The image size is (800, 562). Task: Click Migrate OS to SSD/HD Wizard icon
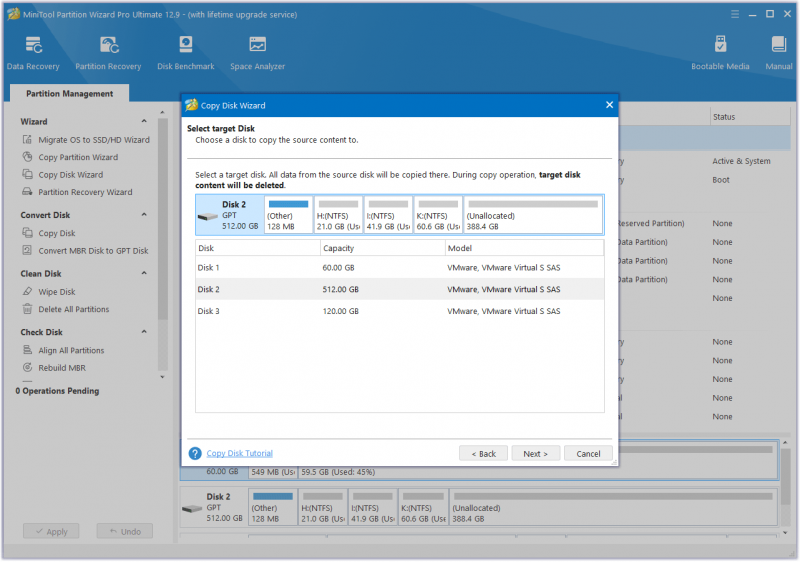tap(28, 139)
